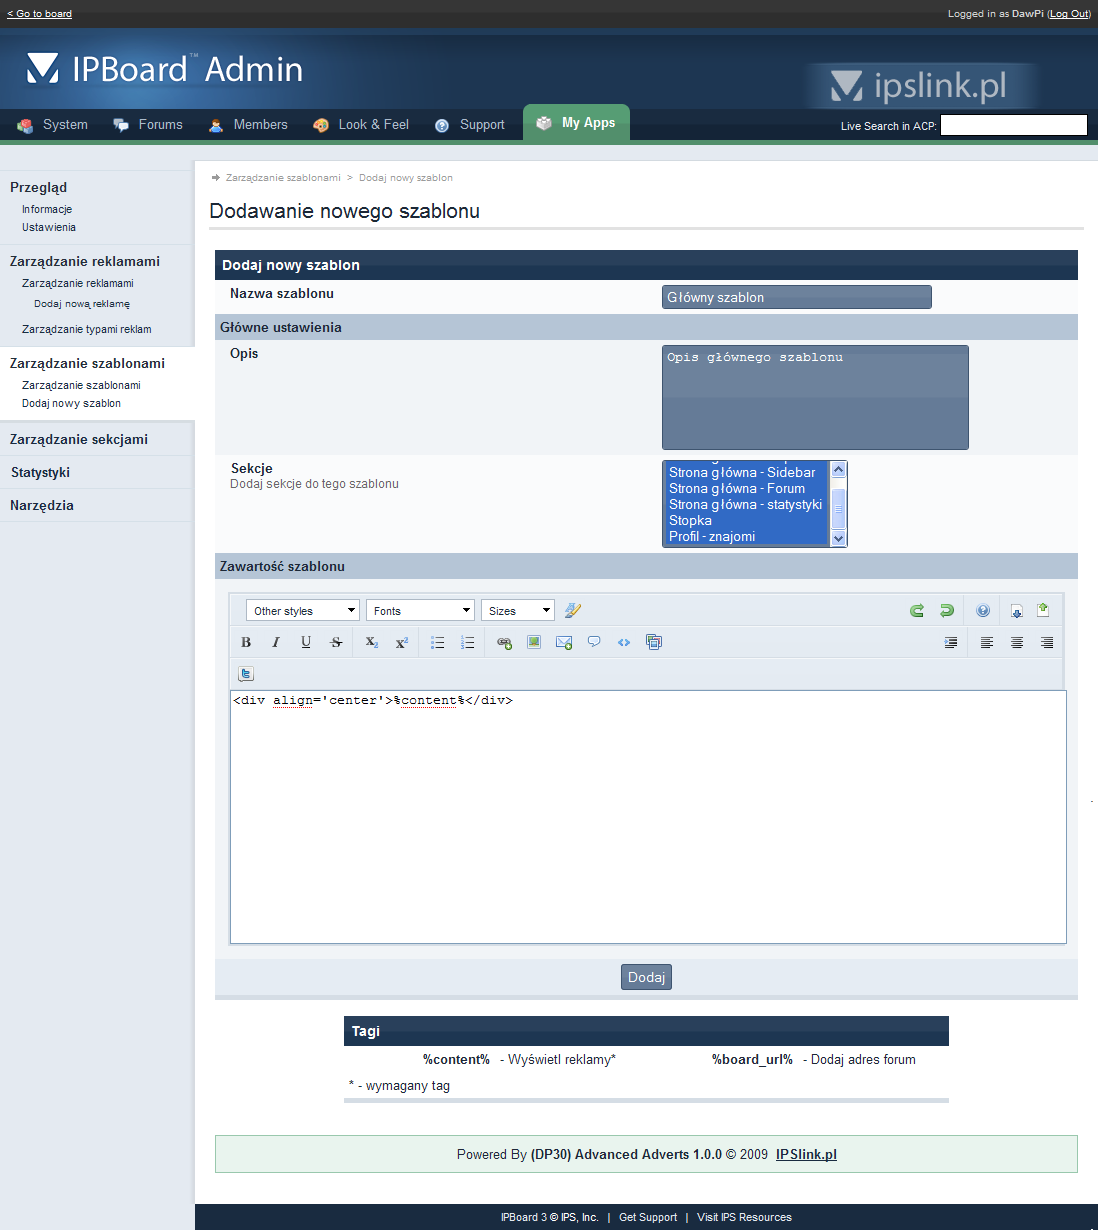
Task: Apply italic formatting in the editor
Action: tap(276, 642)
